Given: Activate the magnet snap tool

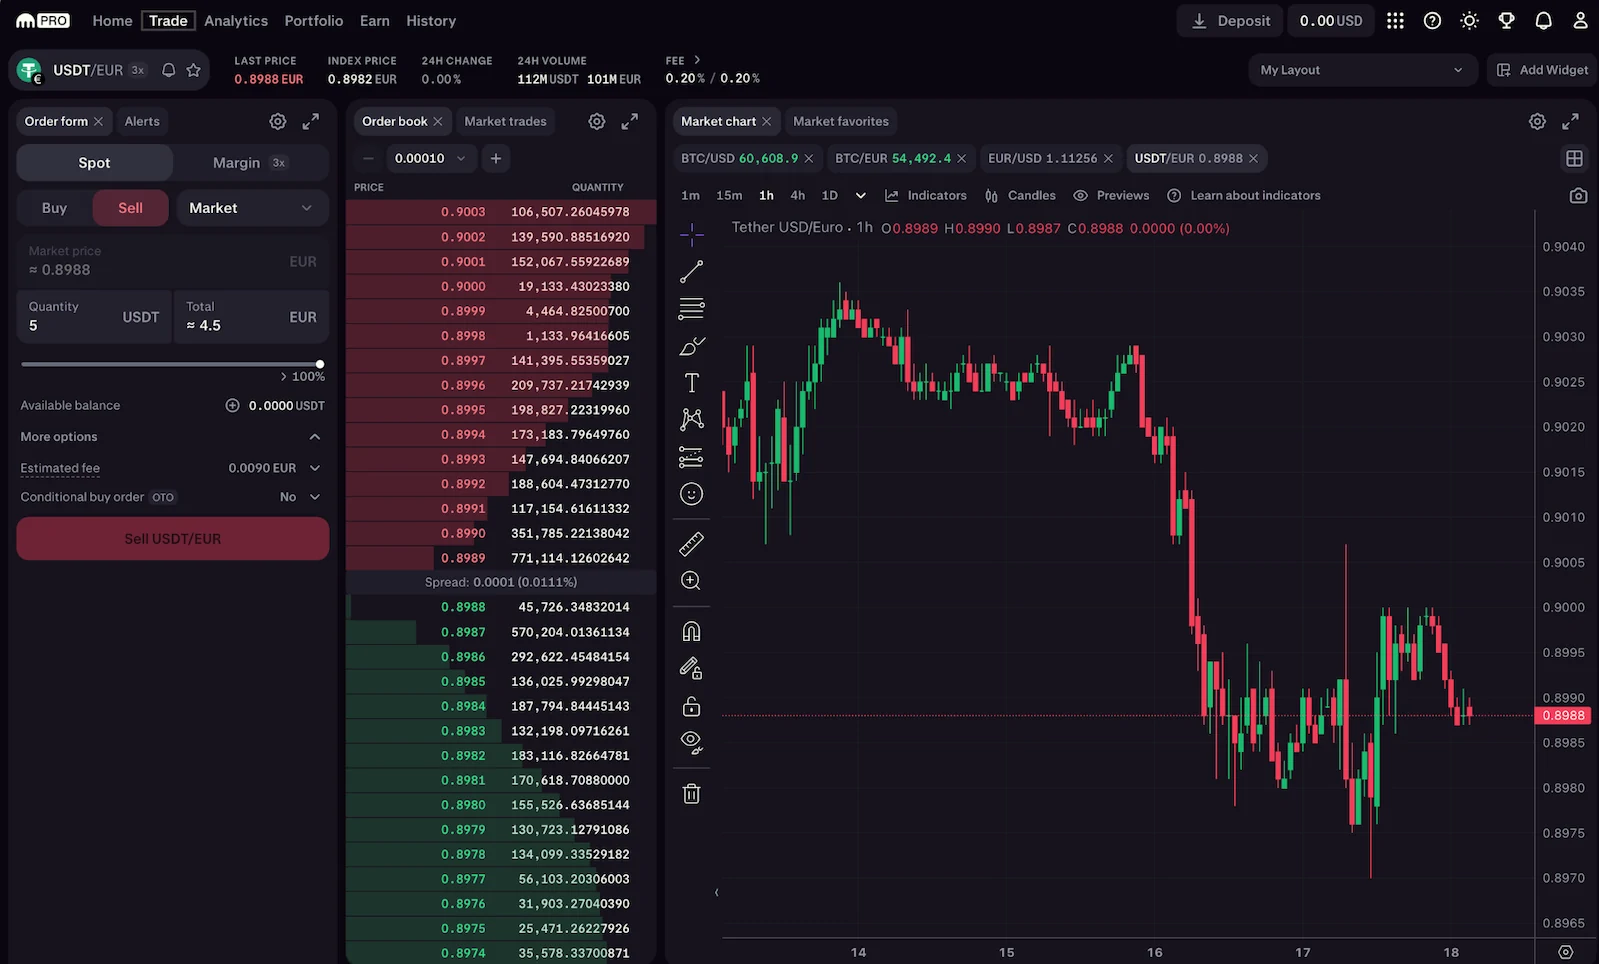Looking at the screenshot, I should point(691,631).
